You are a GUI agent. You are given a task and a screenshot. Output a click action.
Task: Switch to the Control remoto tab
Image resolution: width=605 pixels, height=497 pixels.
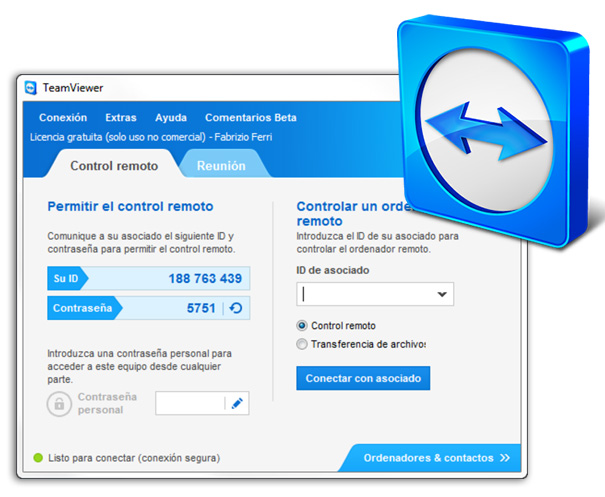pos(114,166)
